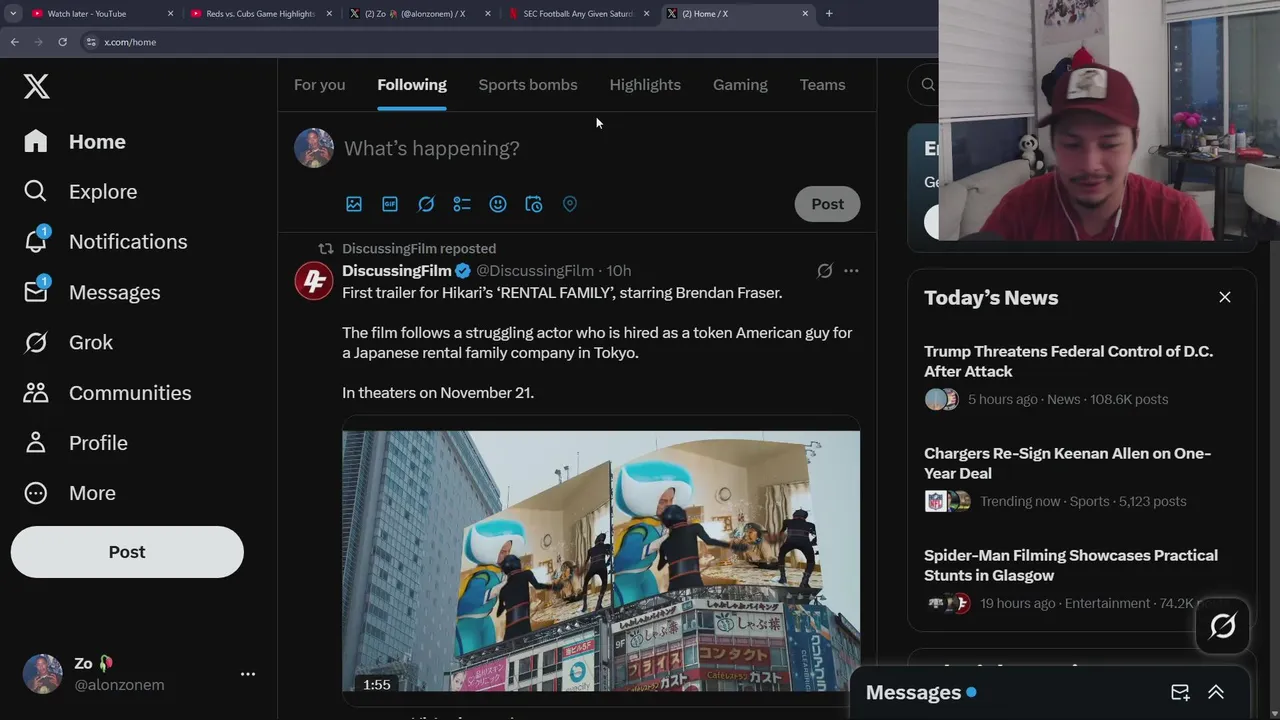
Task: Open DiscussingFilm account name link
Action: click(397, 271)
